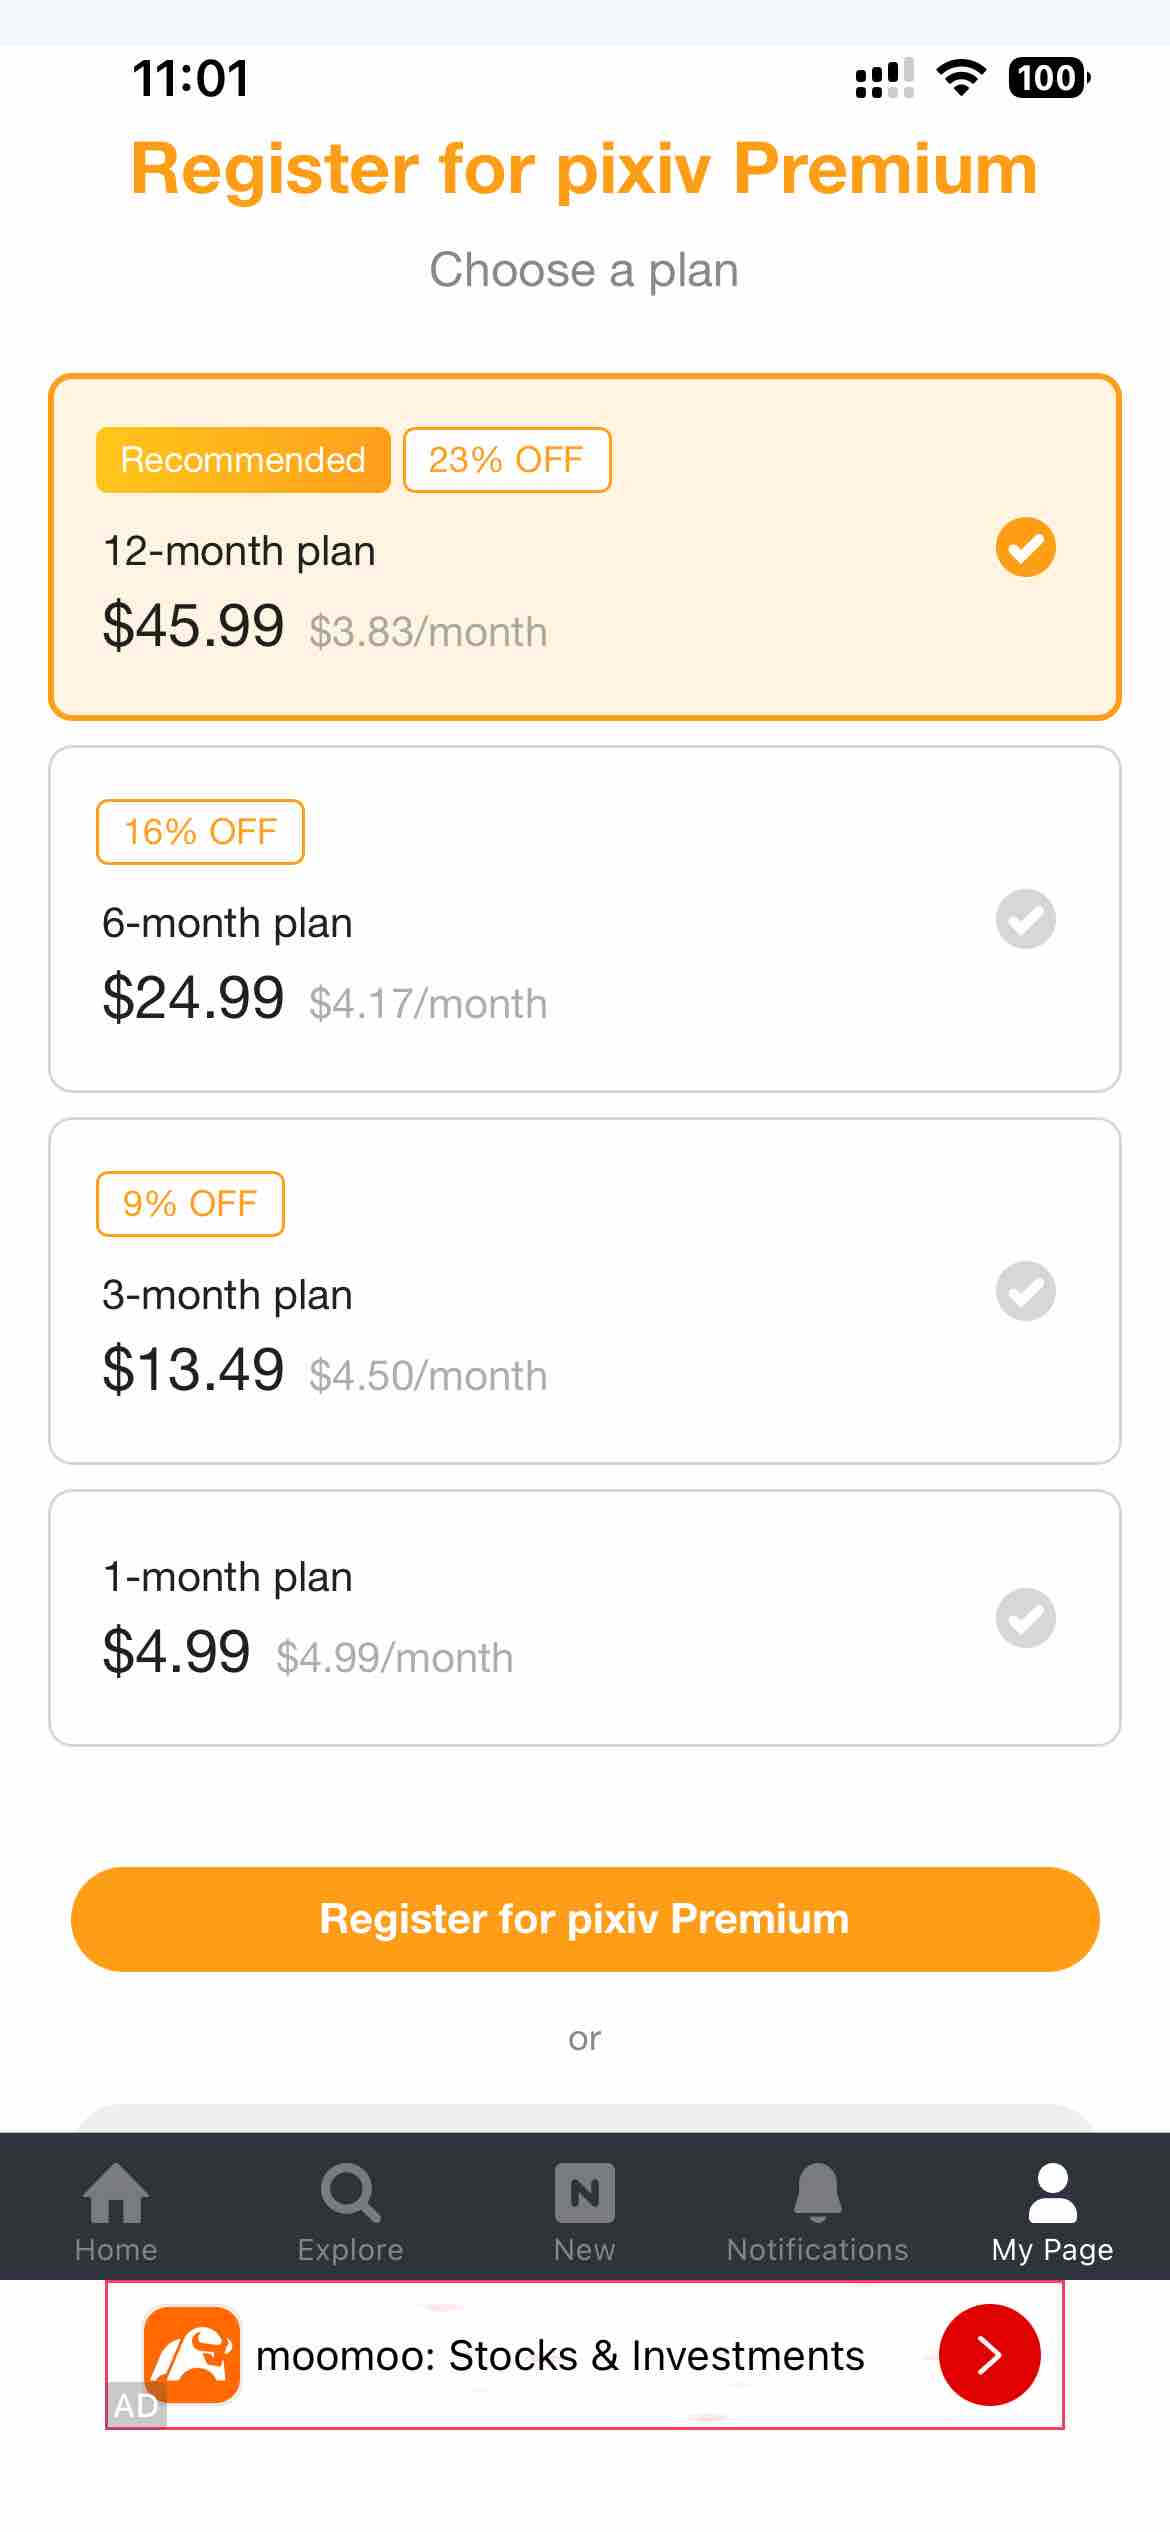
Task: Tap the Recommended label
Action: (243, 460)
